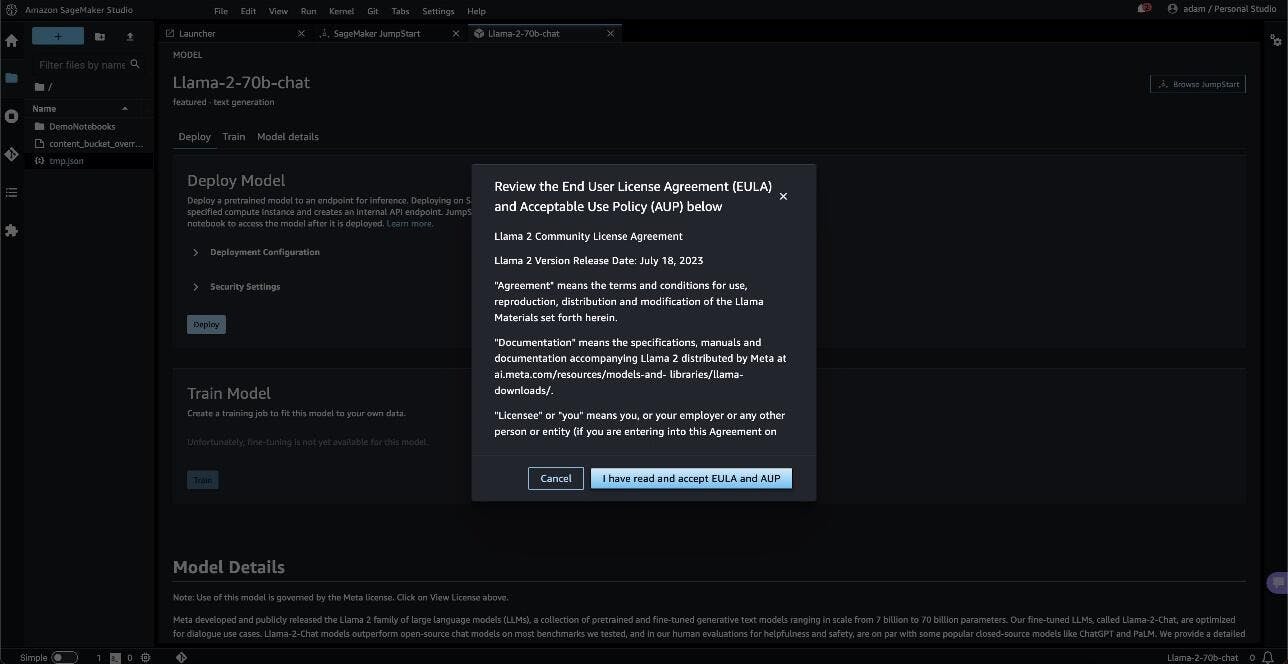Click the Deploy button
Viewport: 1288px width, 664px height.
(x=206, y=324)
